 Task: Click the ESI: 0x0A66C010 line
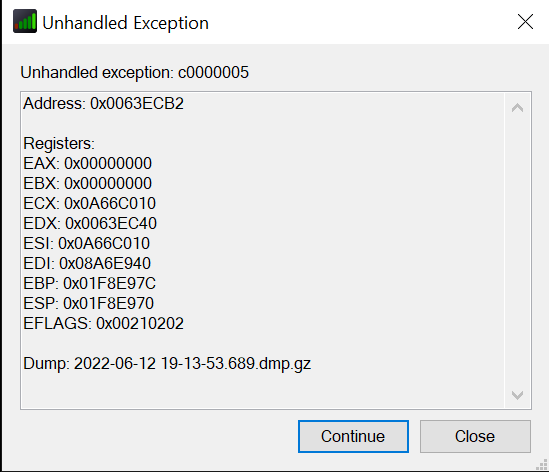[86, 243]
